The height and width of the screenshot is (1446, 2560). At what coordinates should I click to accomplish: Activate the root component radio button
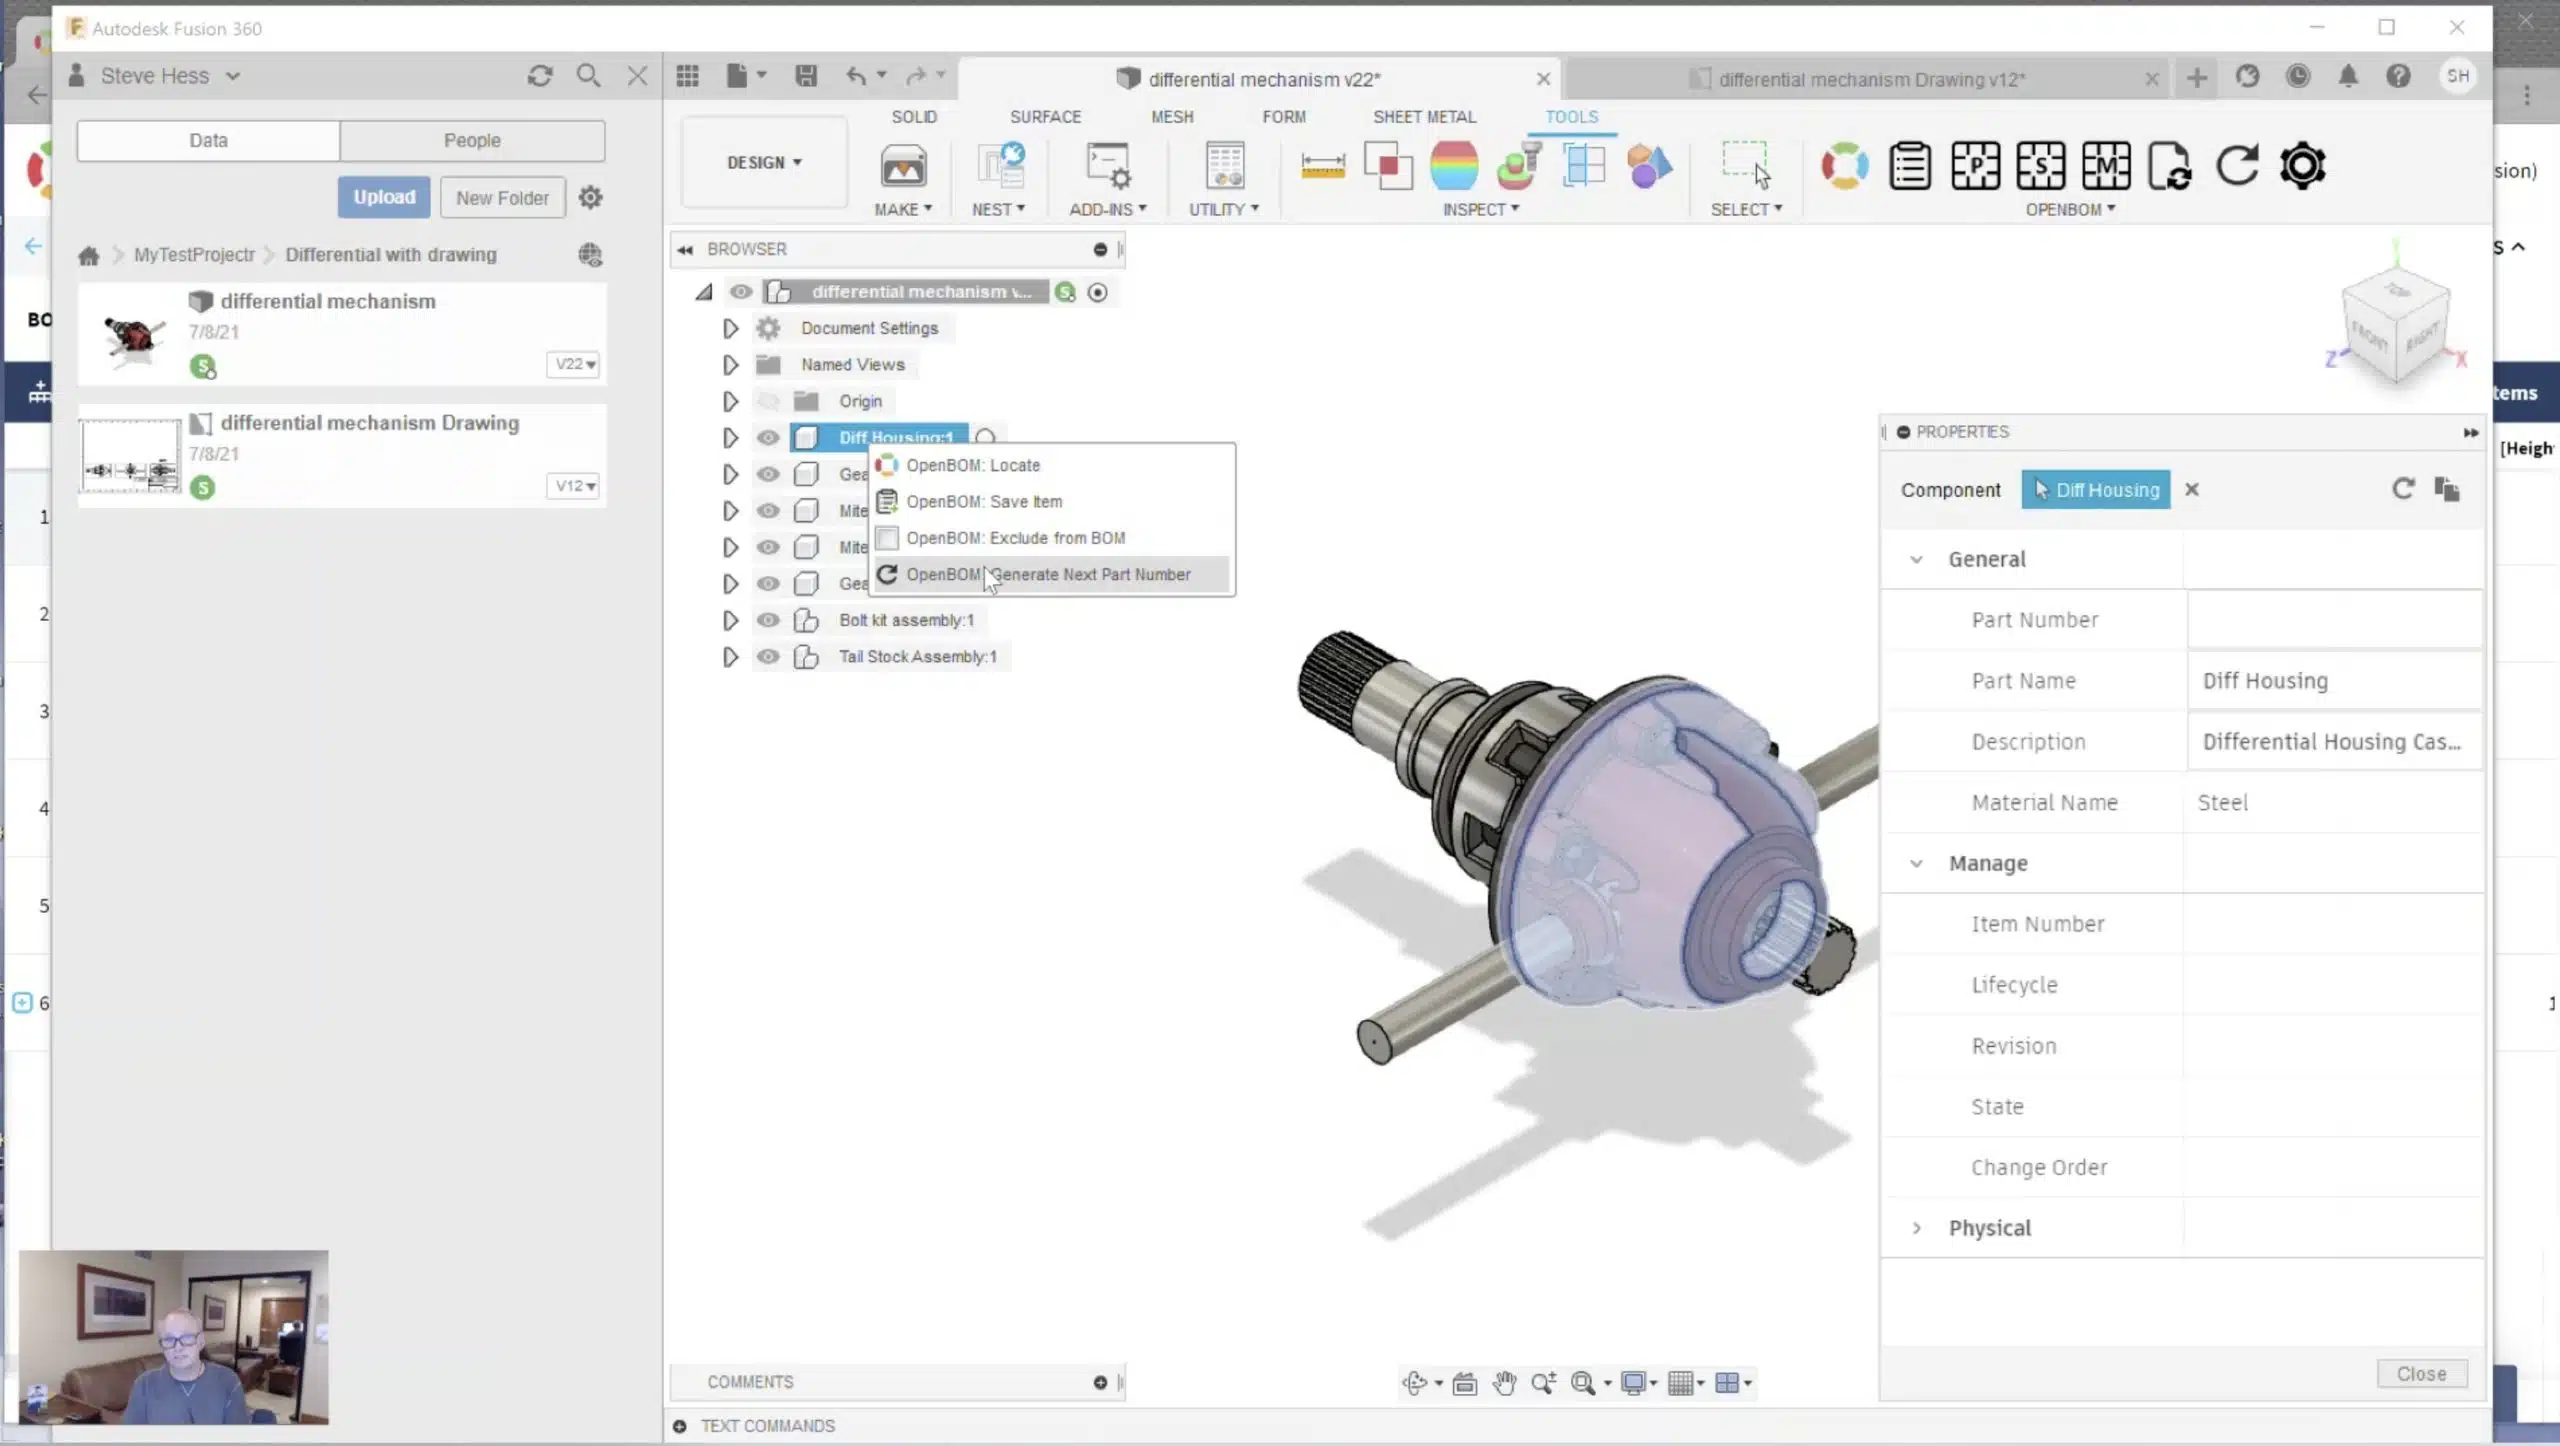[1098, 292]
